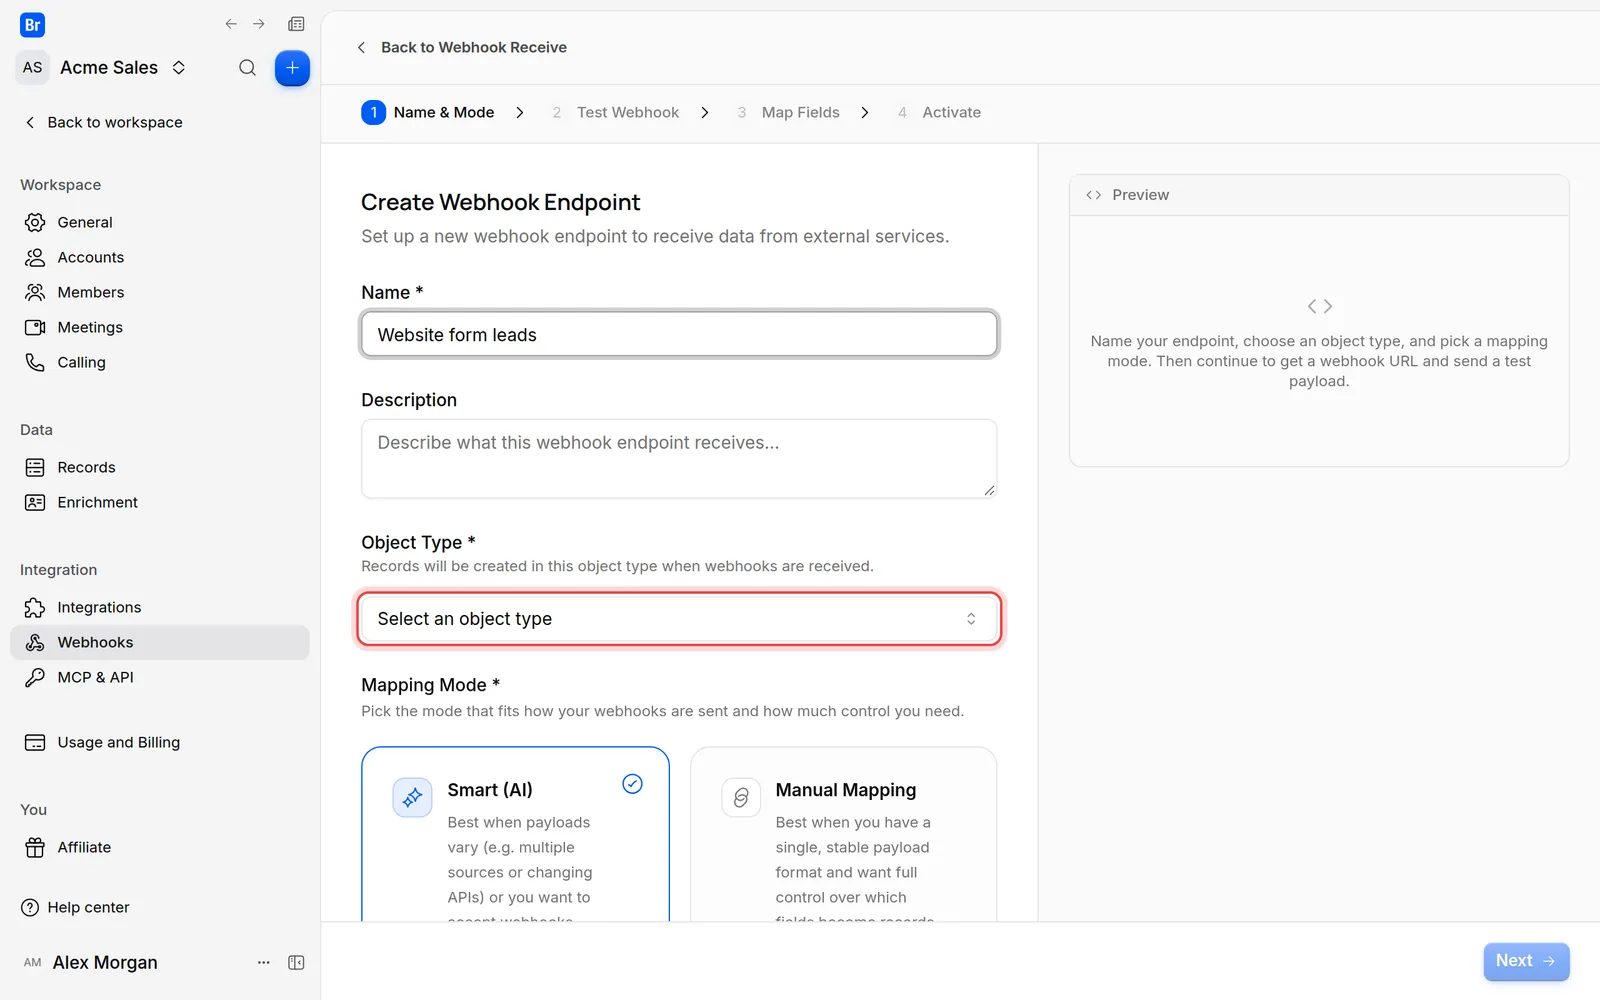Viewport: 1600px width, 1000px height.
Task: Select Webhooks in the sidebar
Action: (x=160, y=642)
